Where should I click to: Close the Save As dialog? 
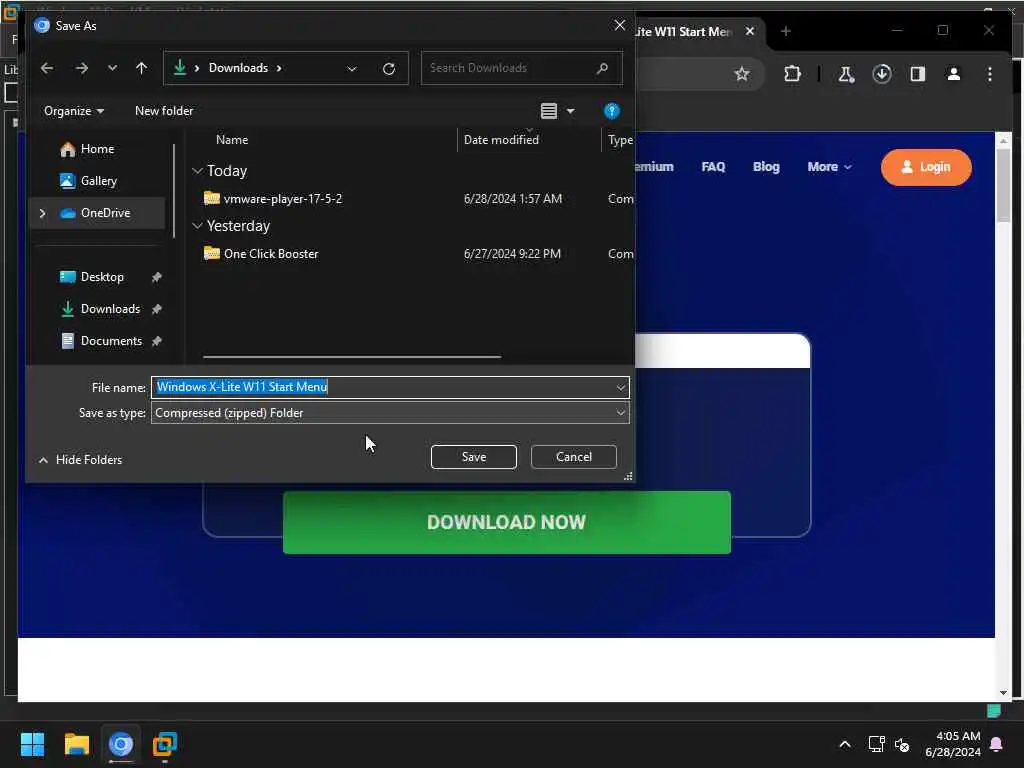[619, 25]
